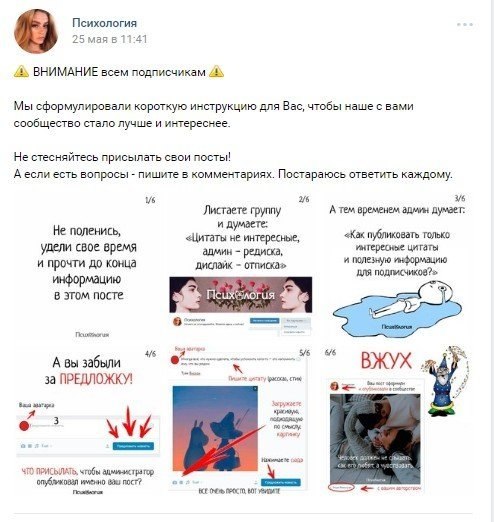The width and height of the screenshot is (494, 522).
Task: Open the post's three-dot options menu
Action: 465,25
